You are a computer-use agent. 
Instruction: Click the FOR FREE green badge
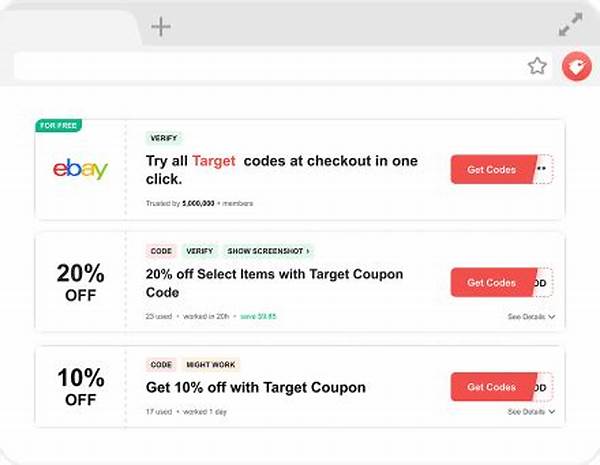[x=59, y=126]
